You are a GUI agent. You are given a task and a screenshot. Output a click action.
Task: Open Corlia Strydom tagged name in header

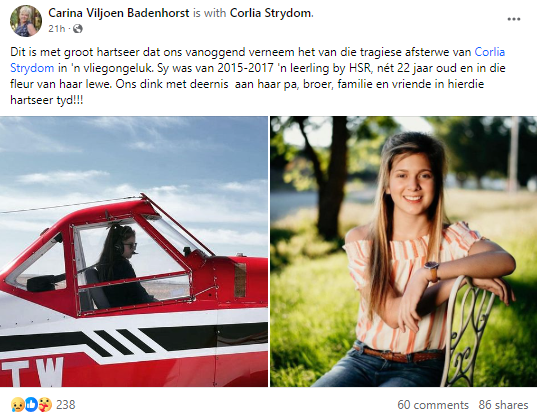271,13
